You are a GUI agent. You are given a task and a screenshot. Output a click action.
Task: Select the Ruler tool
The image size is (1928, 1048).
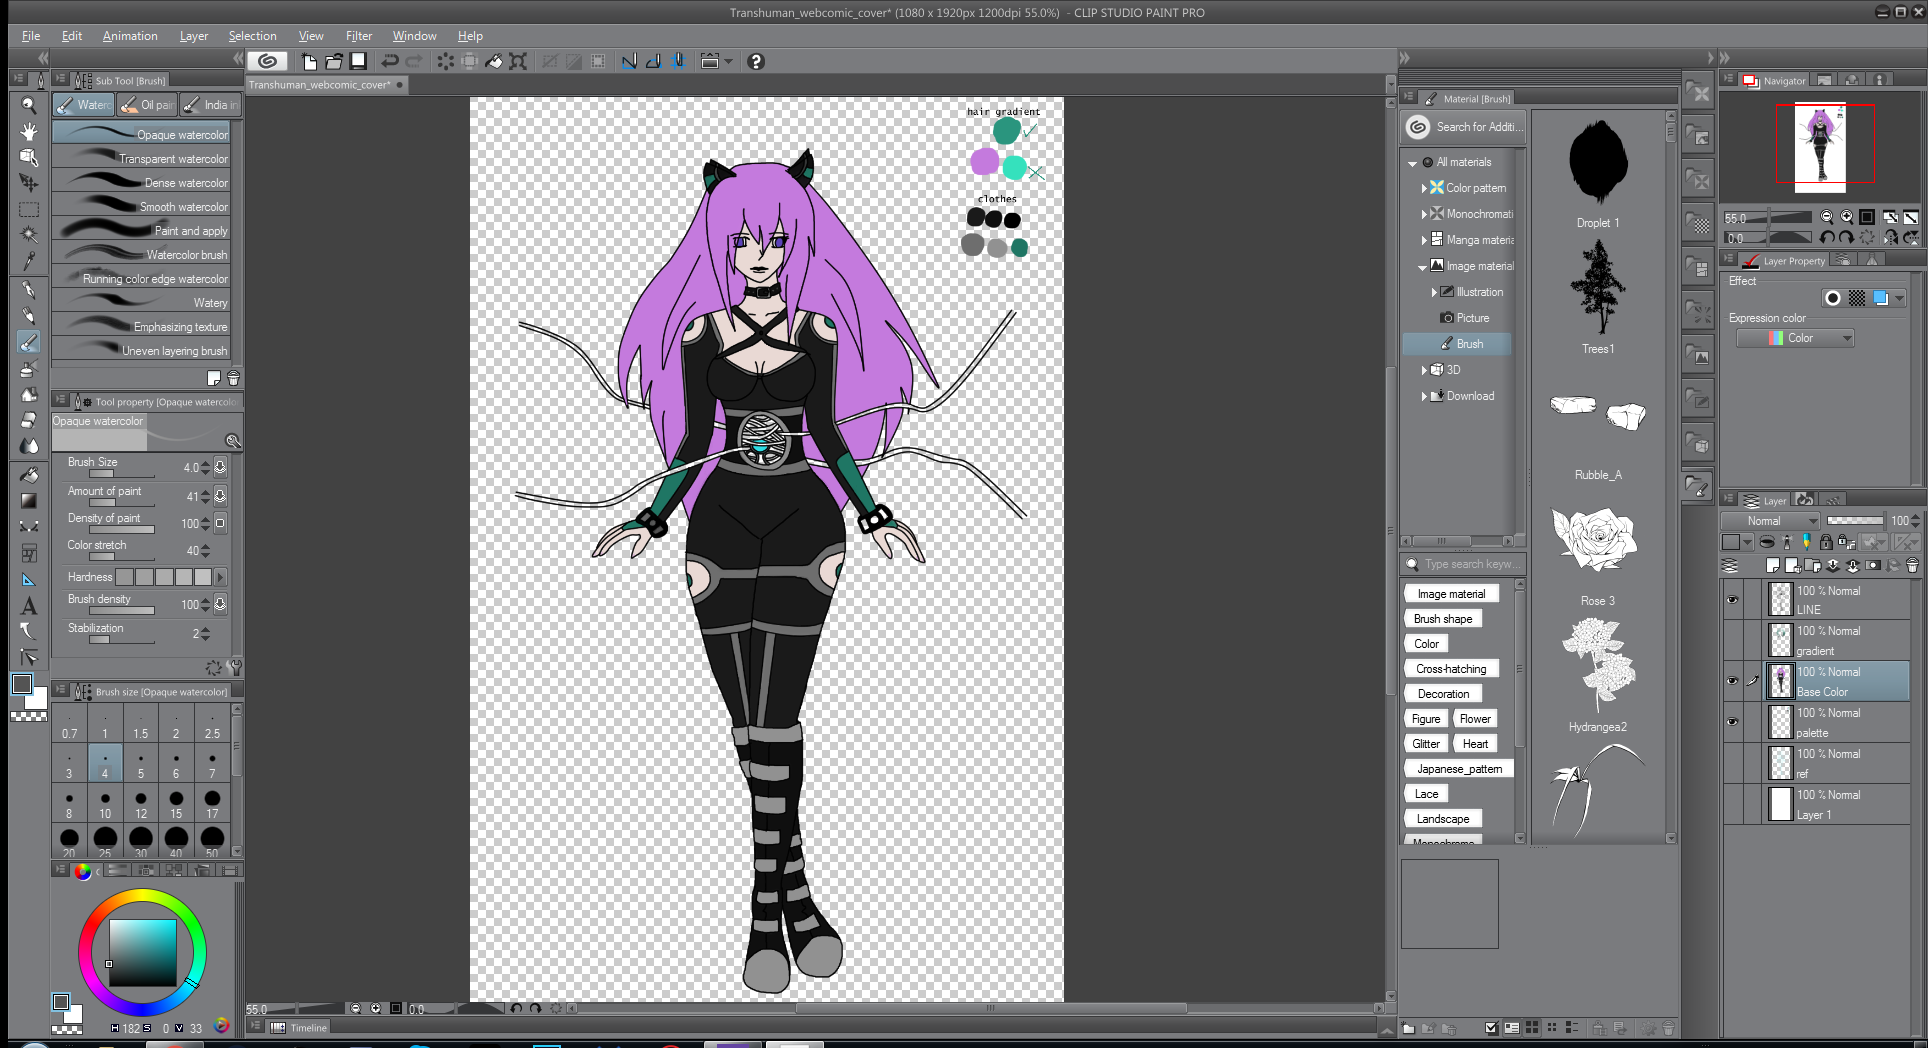(29, 580)
